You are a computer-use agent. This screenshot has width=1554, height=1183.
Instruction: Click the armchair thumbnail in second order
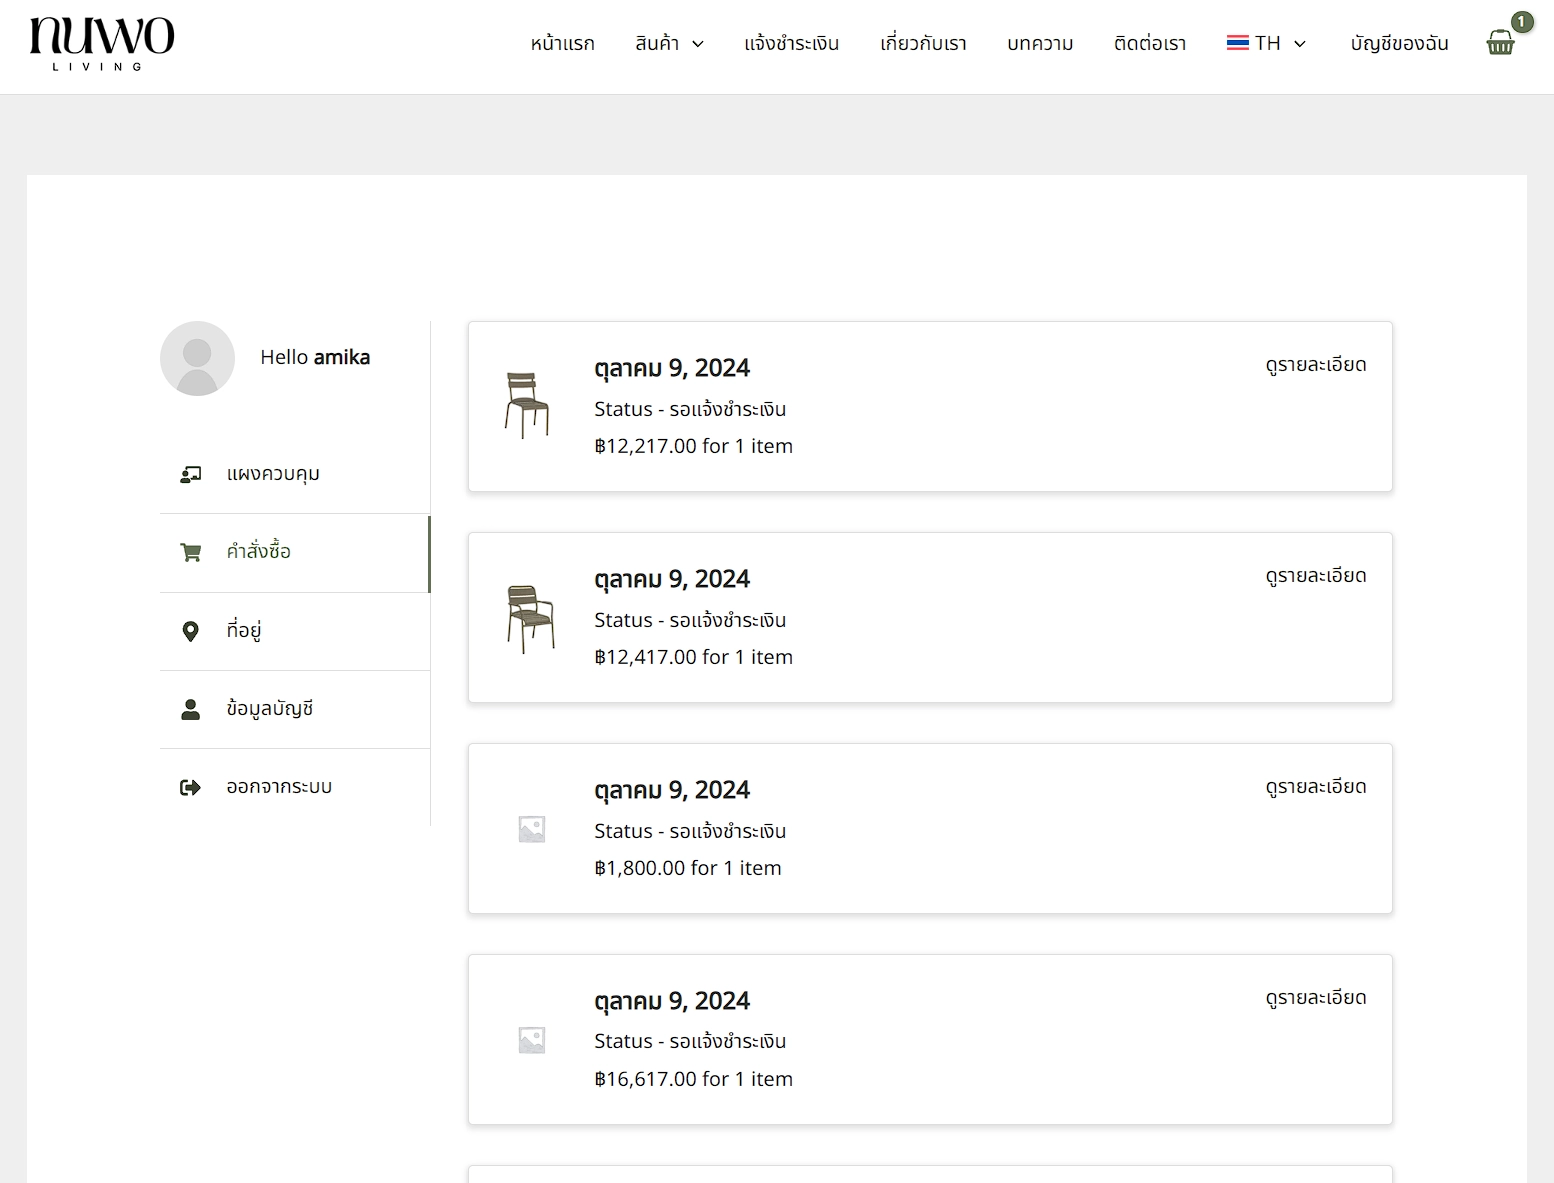click(530, 619)
